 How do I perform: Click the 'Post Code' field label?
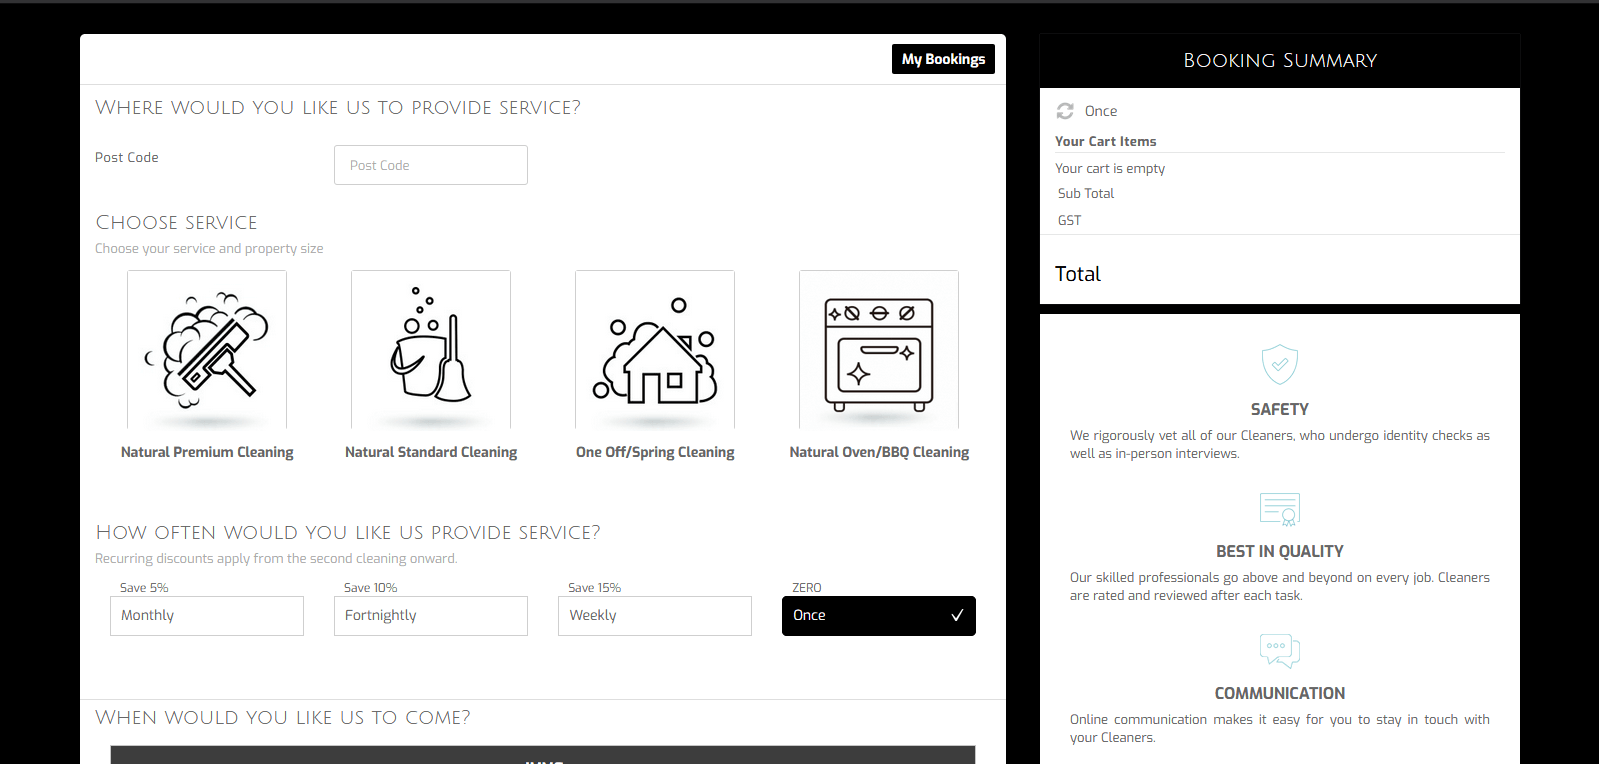[x=127, y=157]
